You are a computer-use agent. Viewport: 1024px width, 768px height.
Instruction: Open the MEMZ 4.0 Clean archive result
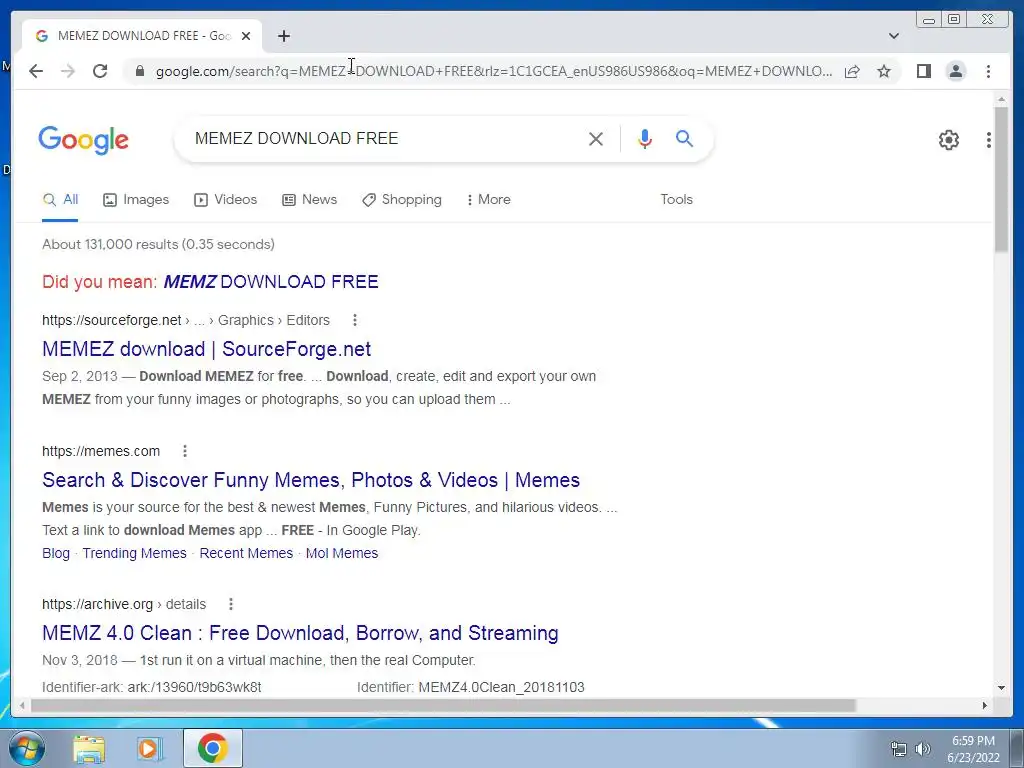[300, 633]
